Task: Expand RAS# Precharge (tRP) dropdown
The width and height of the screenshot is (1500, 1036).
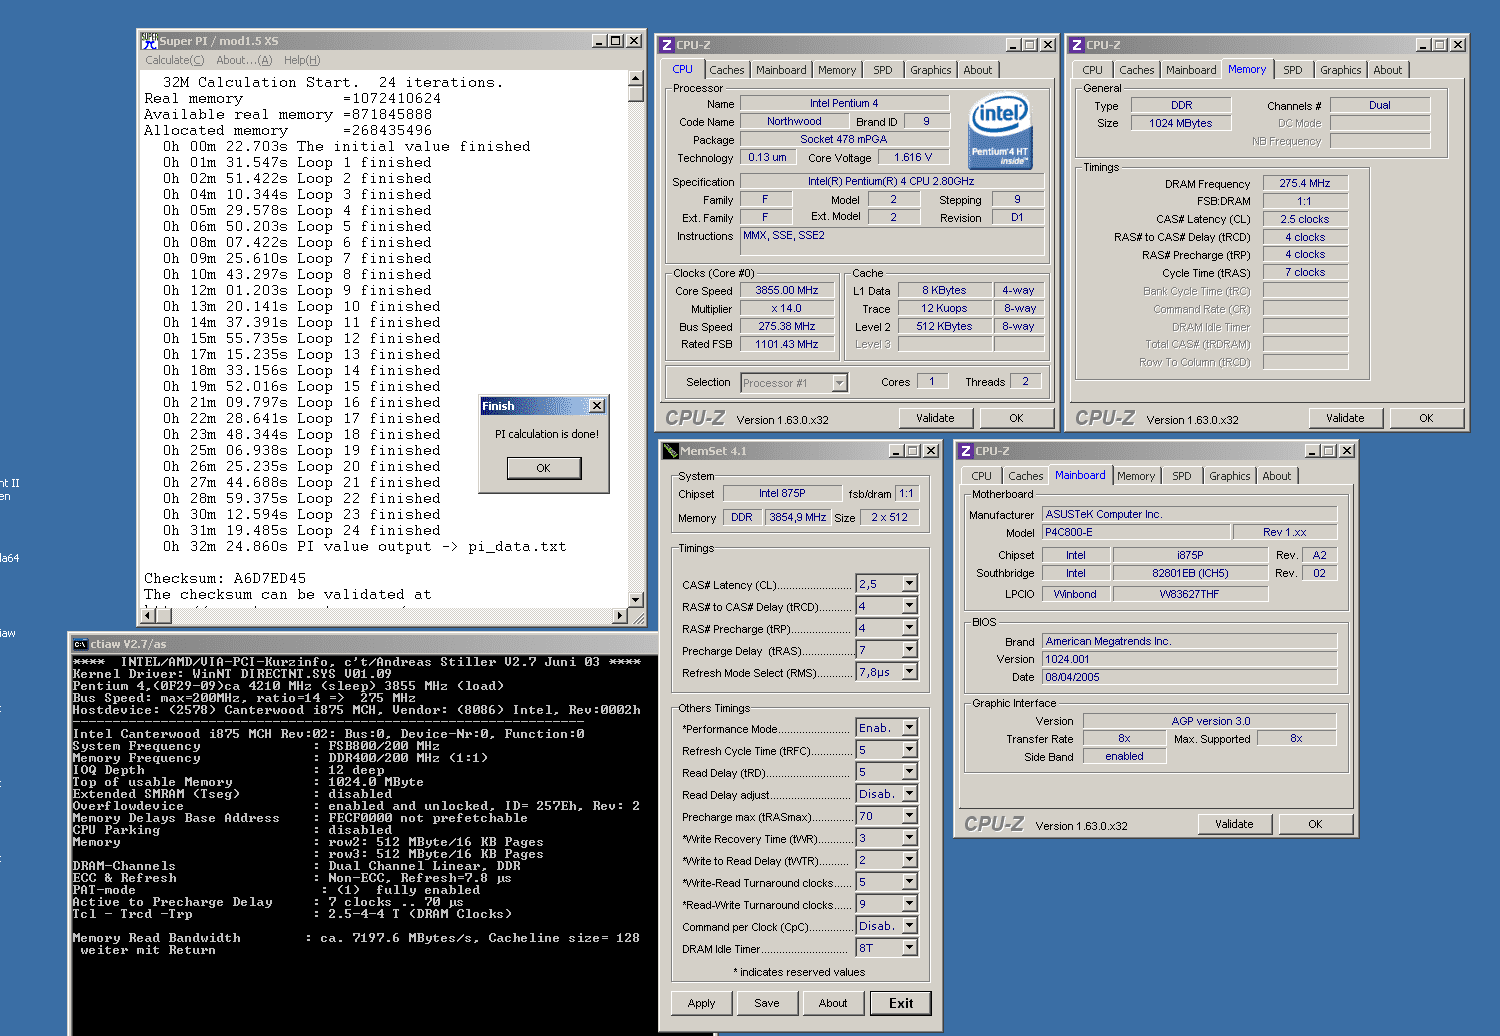Action: coord(910,628)
